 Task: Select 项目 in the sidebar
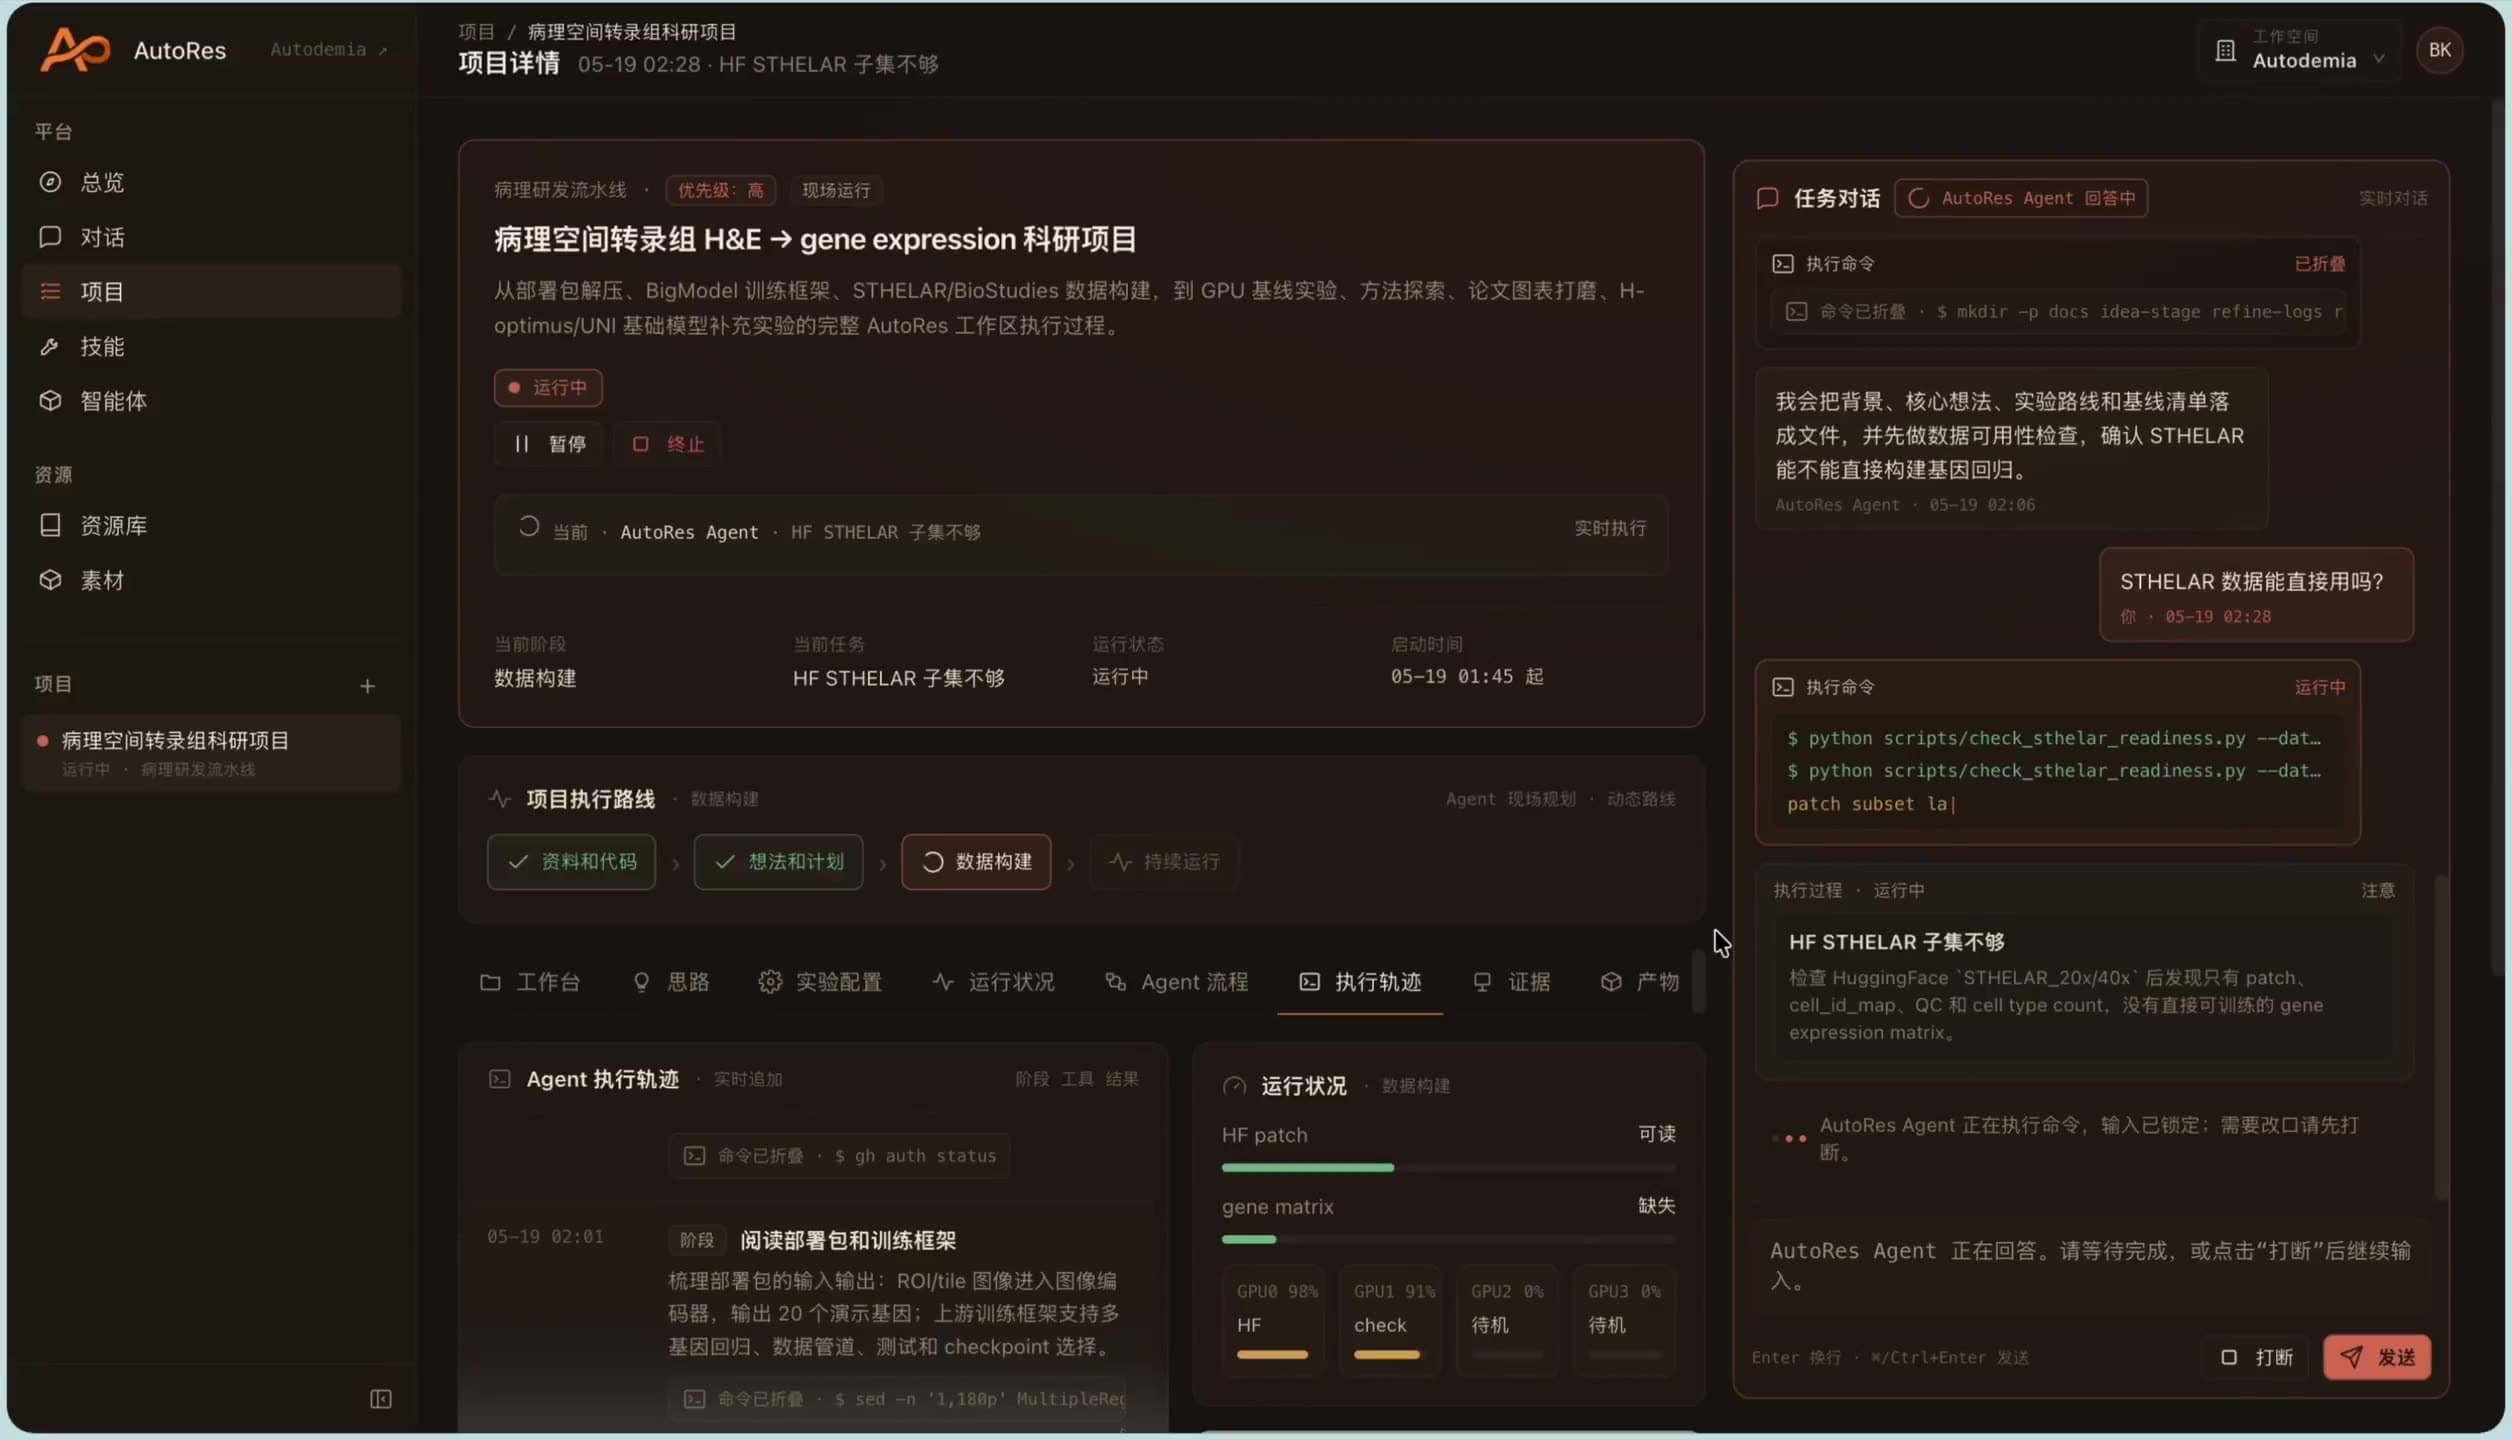point(210,291)
